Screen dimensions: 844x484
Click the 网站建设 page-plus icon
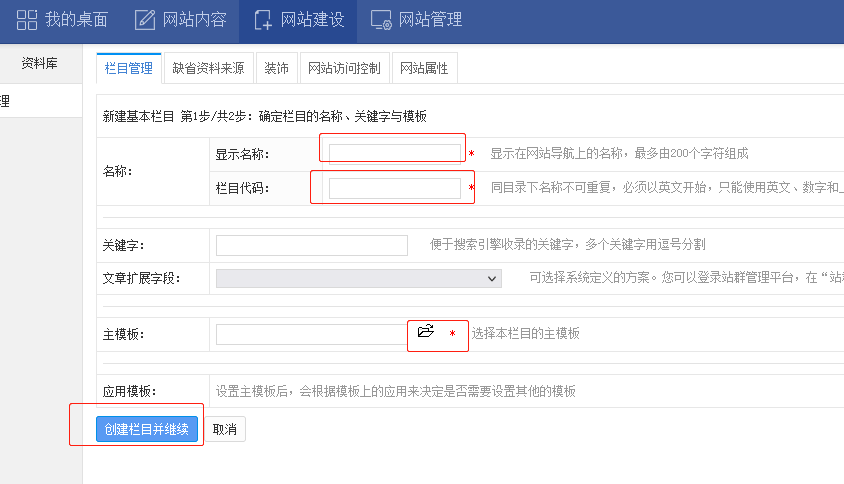[263, 19]
